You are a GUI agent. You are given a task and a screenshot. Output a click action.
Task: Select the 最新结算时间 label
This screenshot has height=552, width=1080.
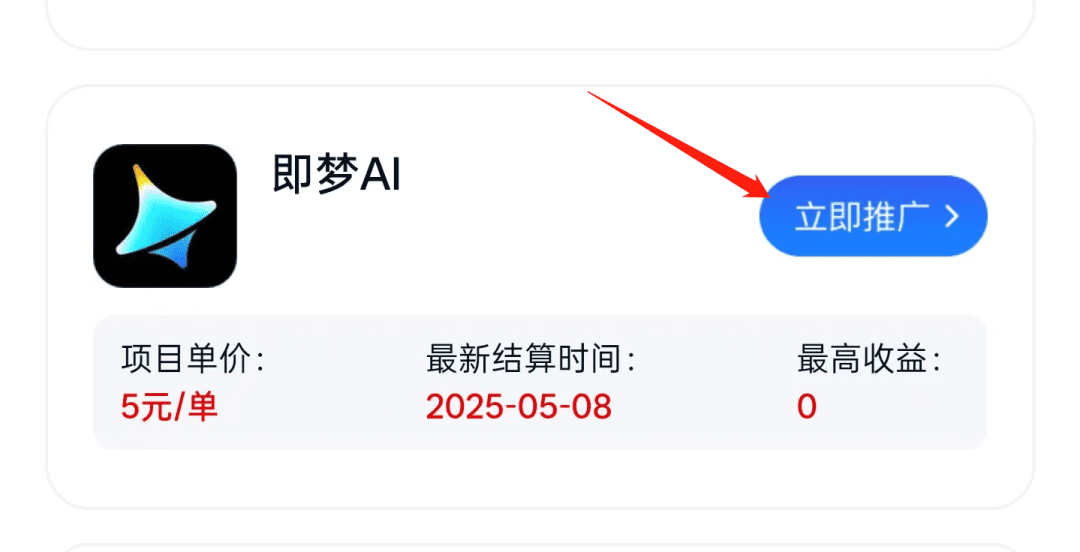pos(530,359)
